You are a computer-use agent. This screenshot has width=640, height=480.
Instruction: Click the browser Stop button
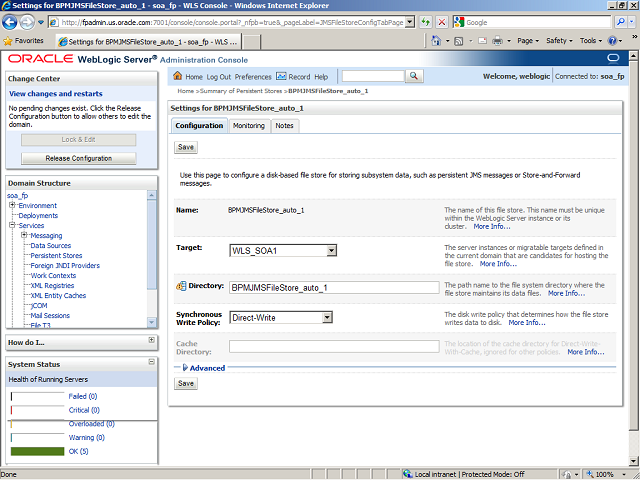tap(443, 22)
